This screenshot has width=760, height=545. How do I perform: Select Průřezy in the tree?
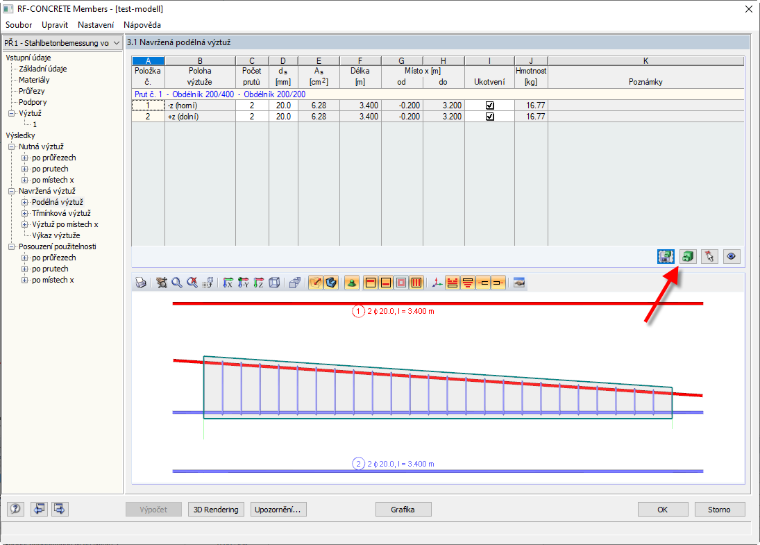click(32, 91)
